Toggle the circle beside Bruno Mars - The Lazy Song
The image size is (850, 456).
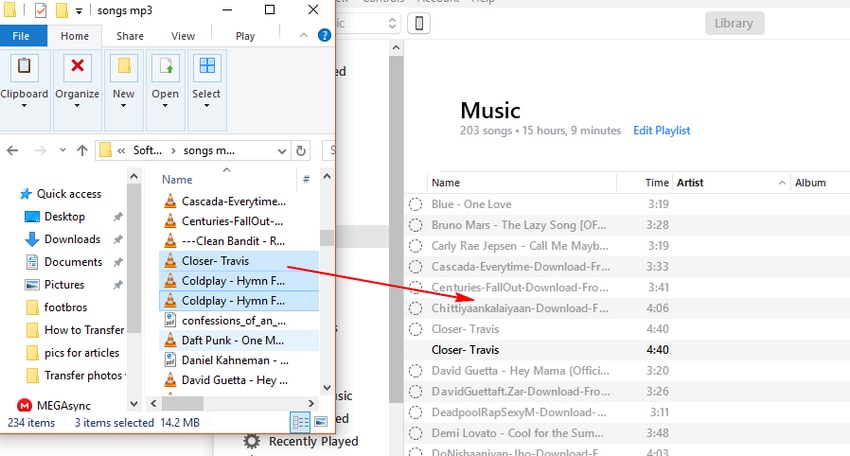pos(415,225)
